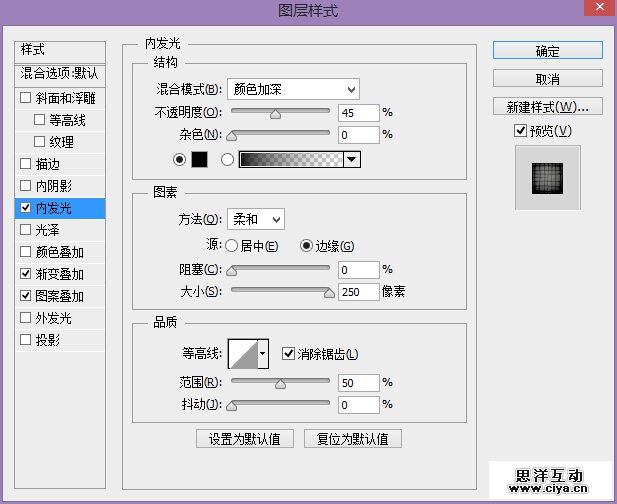
Task: Click the 抖动 slider handle
Action: [232, 406]
